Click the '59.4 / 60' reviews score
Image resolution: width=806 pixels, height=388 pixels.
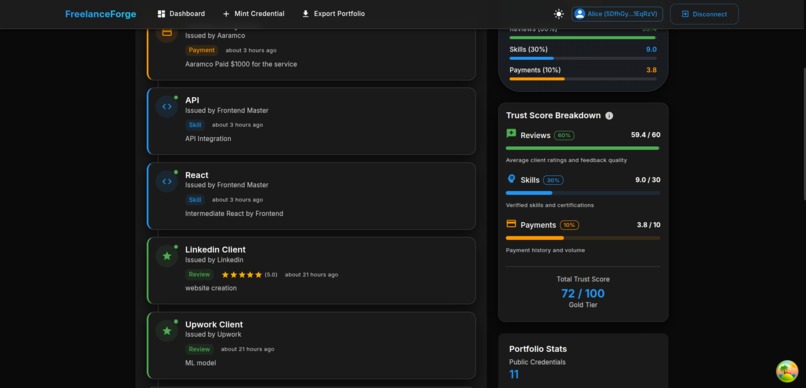(646, 135)
